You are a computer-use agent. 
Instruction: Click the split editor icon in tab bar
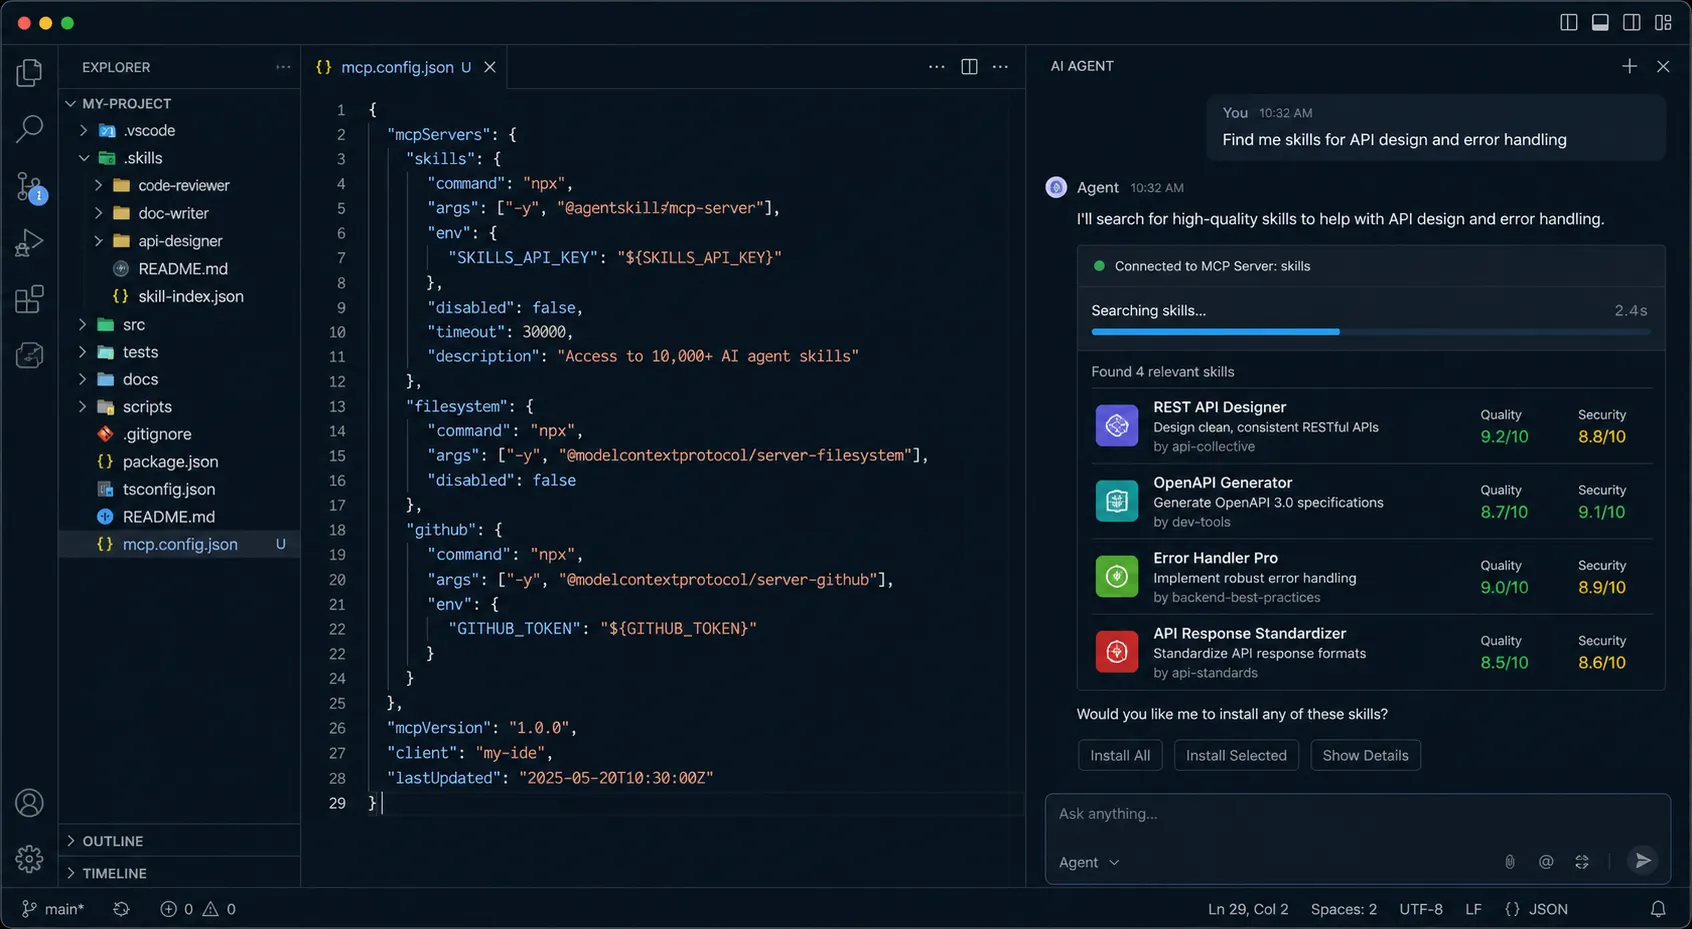[x=969, y=66]
